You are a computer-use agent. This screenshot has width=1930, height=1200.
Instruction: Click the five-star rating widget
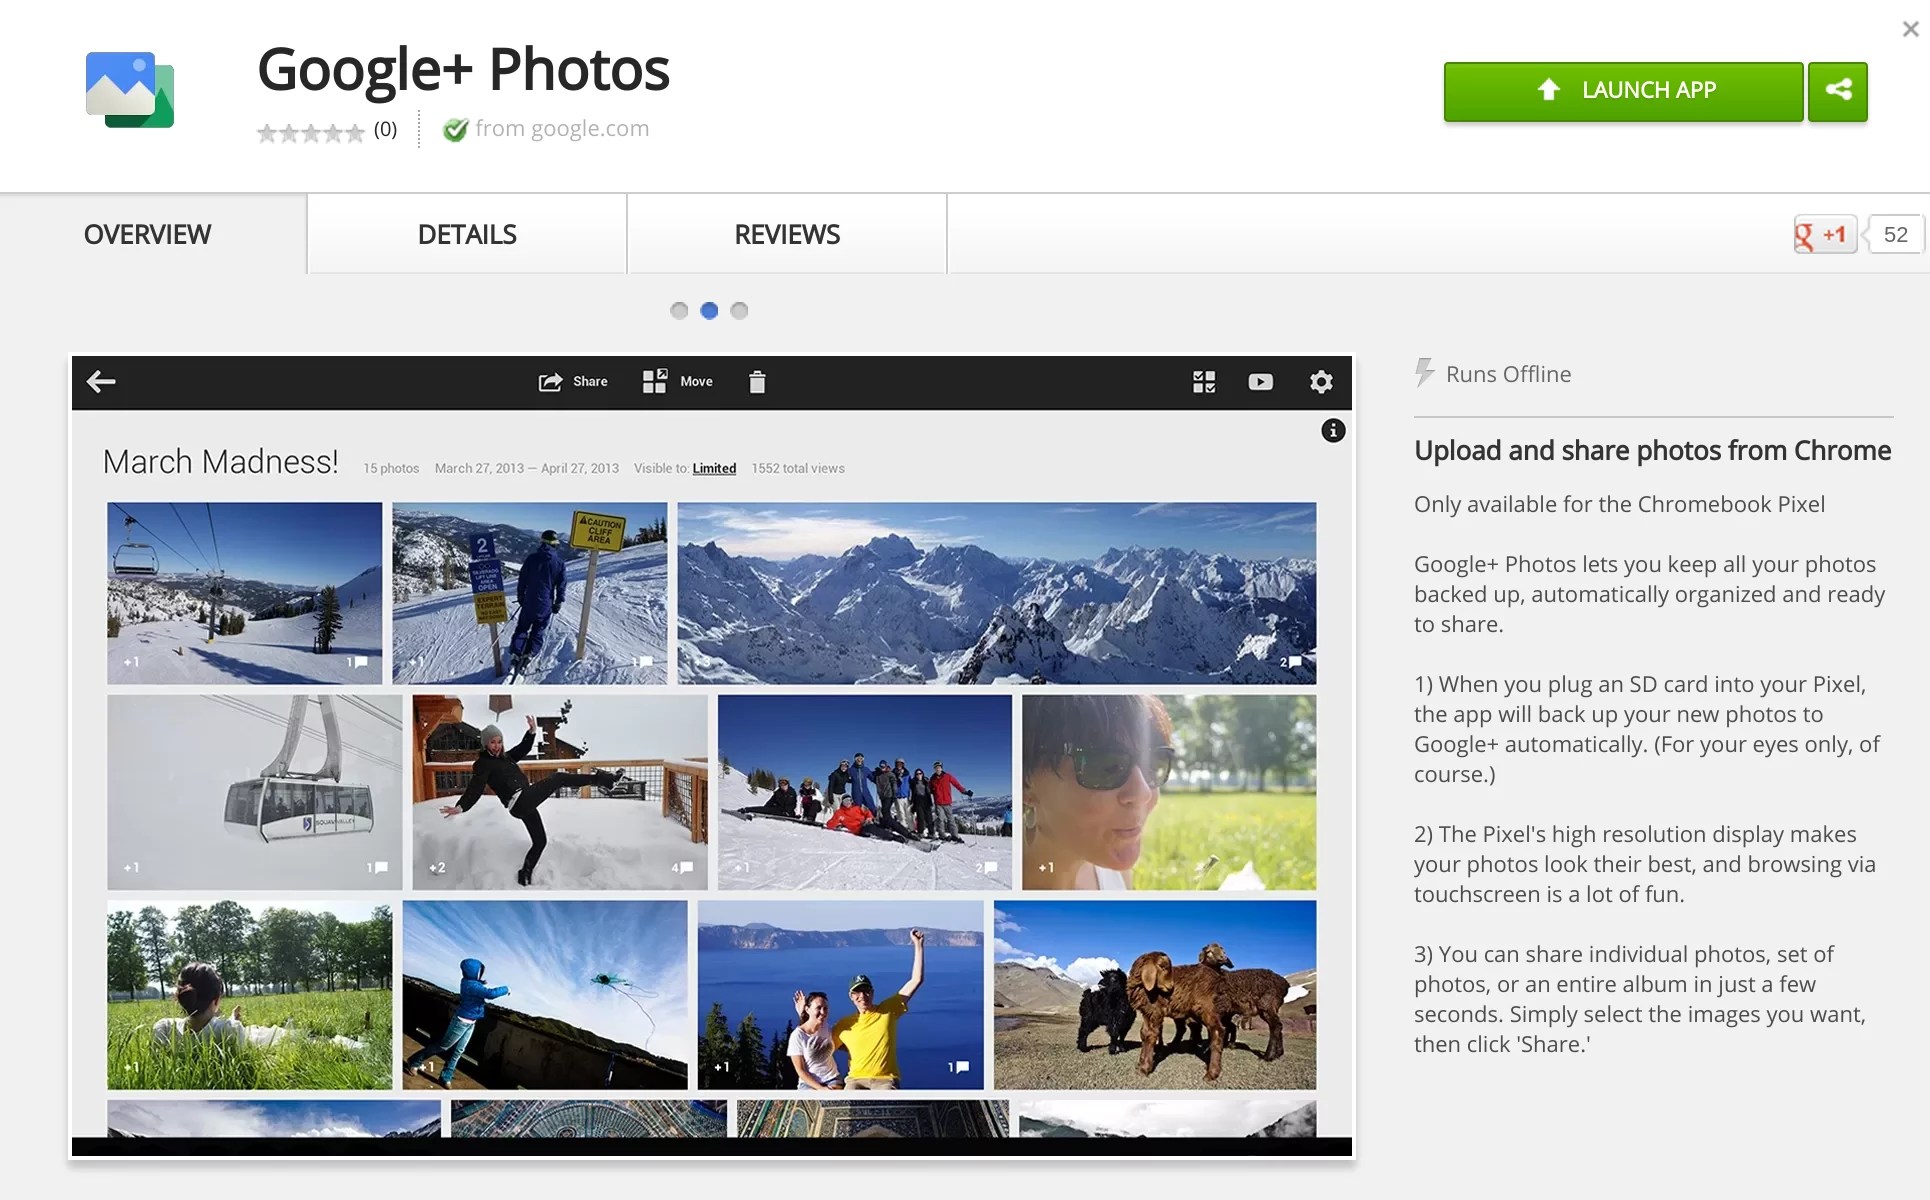(310, 132)
